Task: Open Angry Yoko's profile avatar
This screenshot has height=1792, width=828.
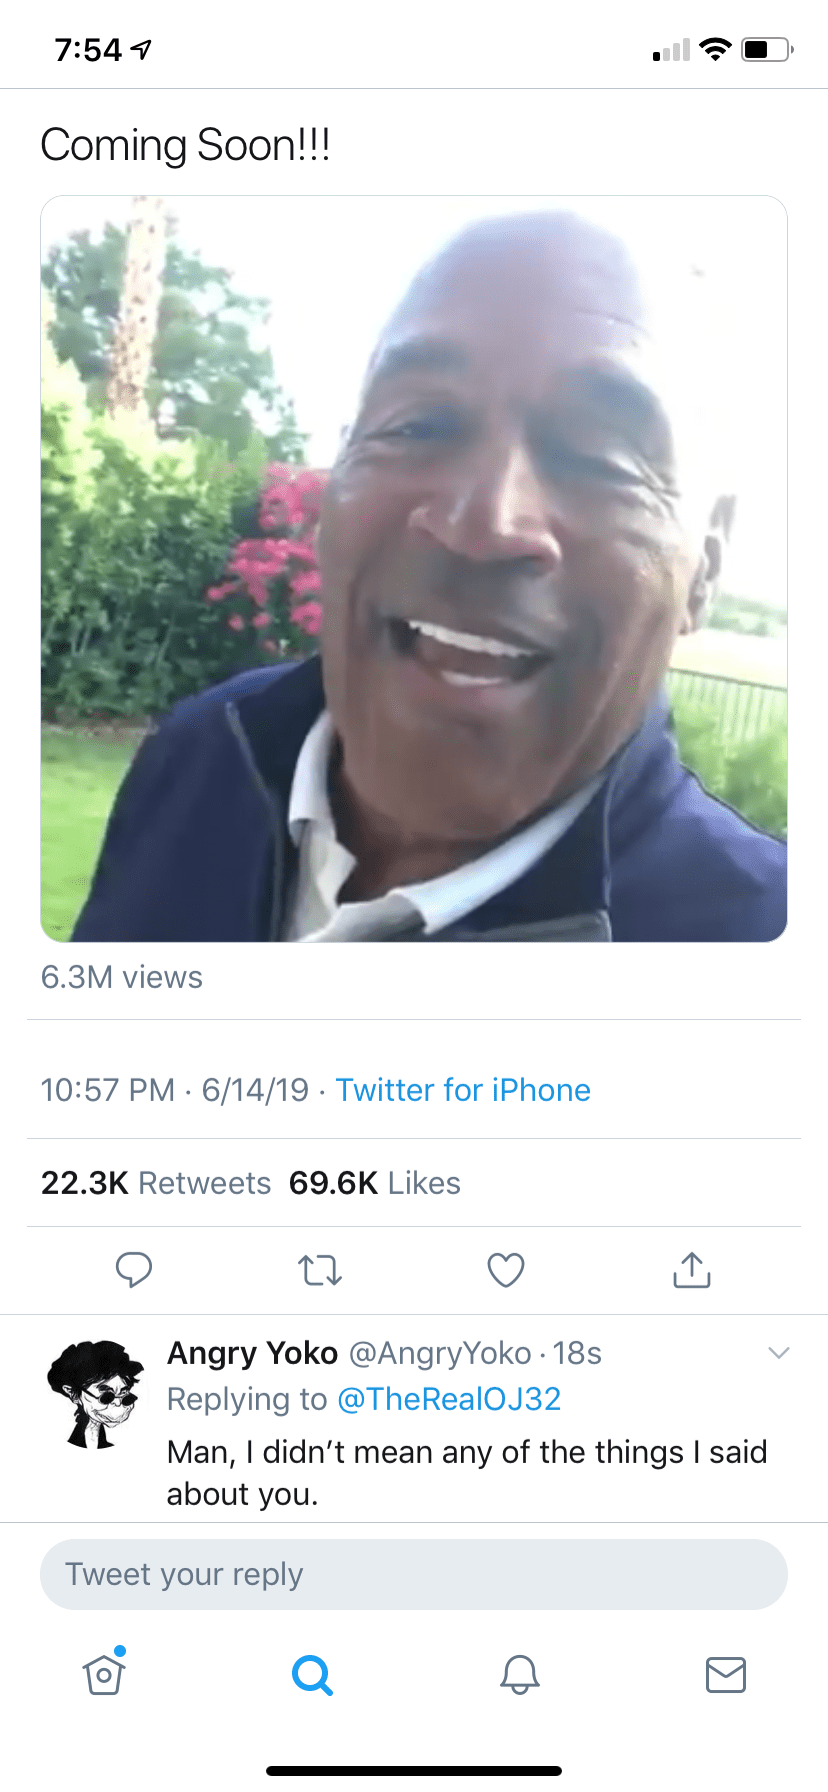Action: point(96,1394)
